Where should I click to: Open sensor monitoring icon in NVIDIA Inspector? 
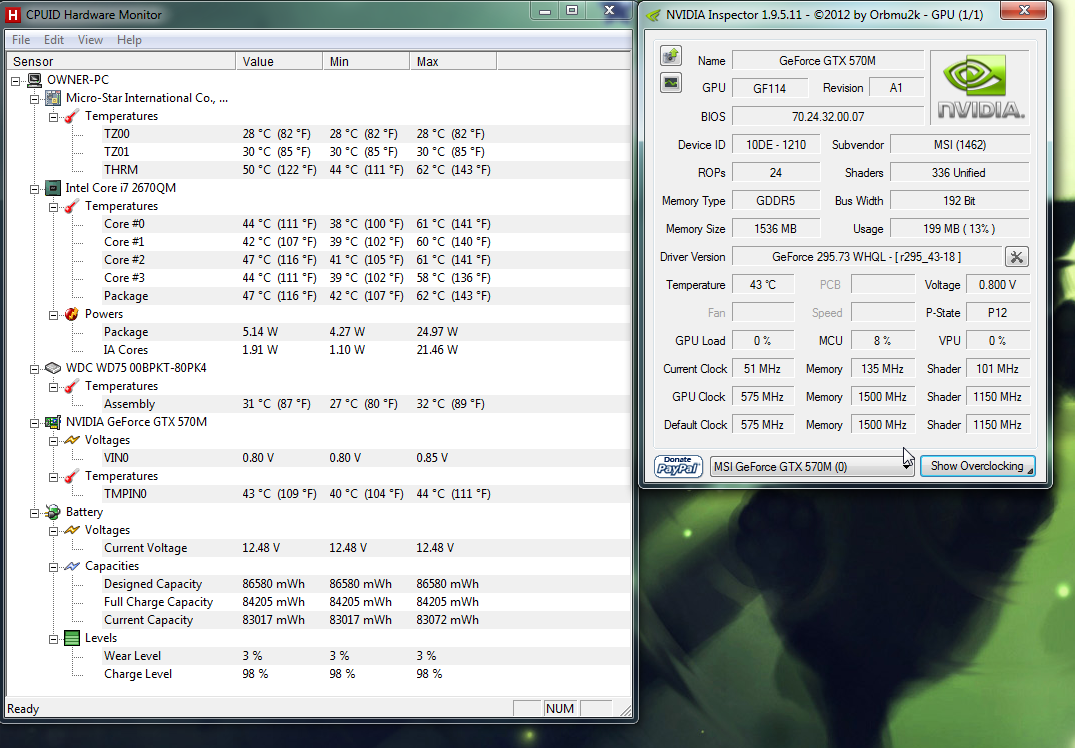coord(671,83)
